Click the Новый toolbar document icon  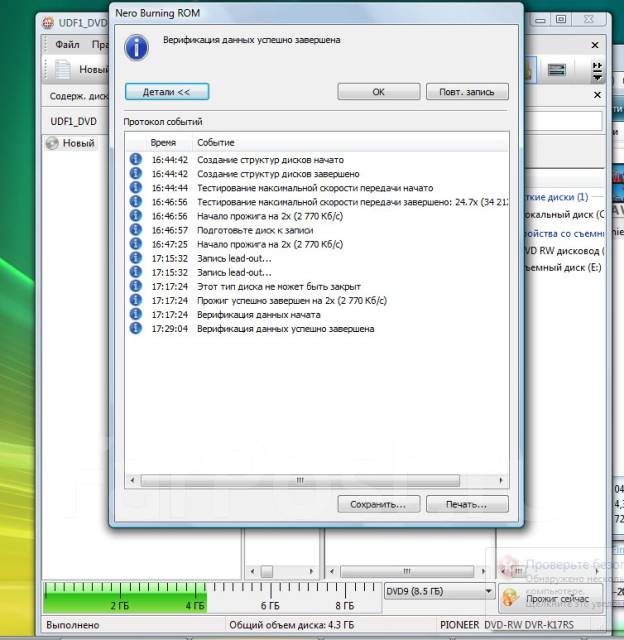pos(62,69)
